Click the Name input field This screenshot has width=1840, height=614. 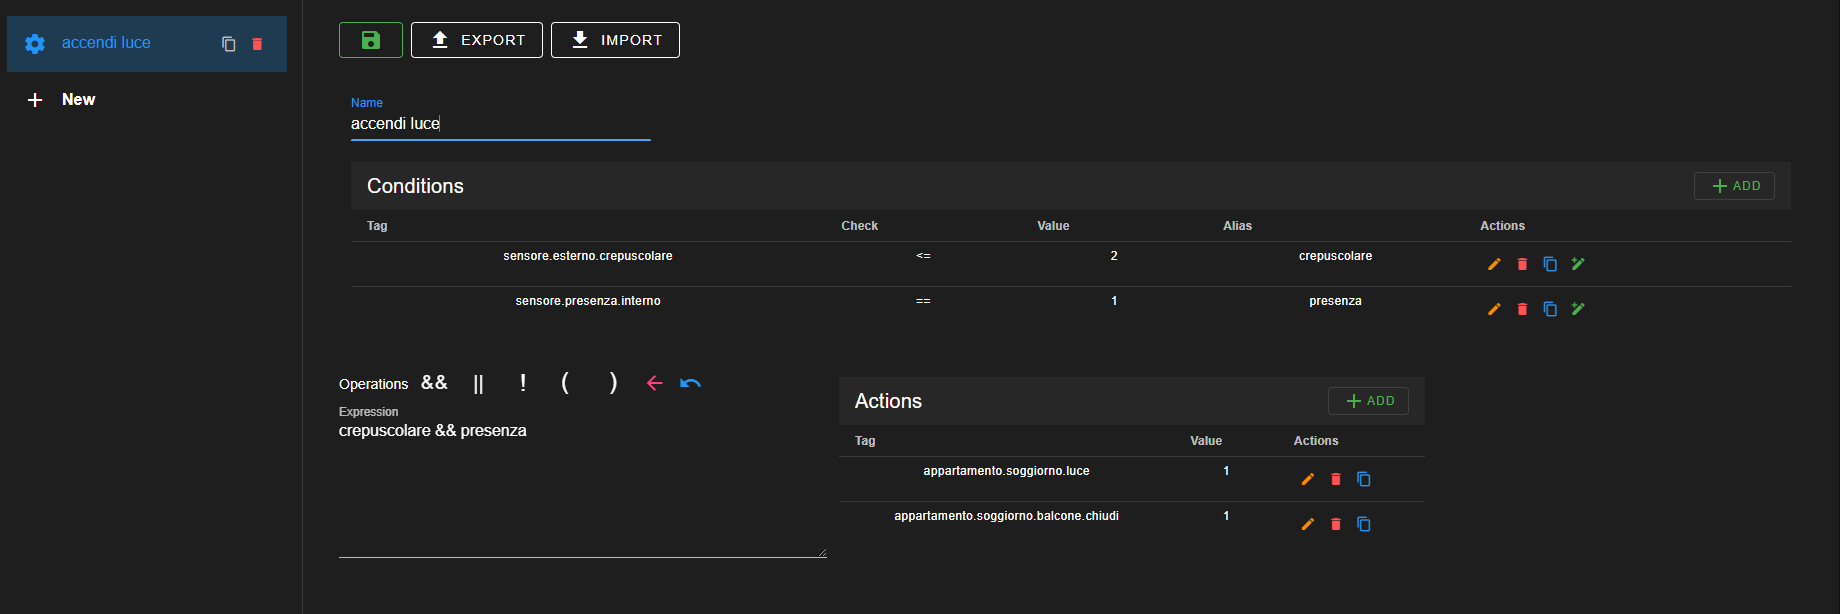(500, 124)
